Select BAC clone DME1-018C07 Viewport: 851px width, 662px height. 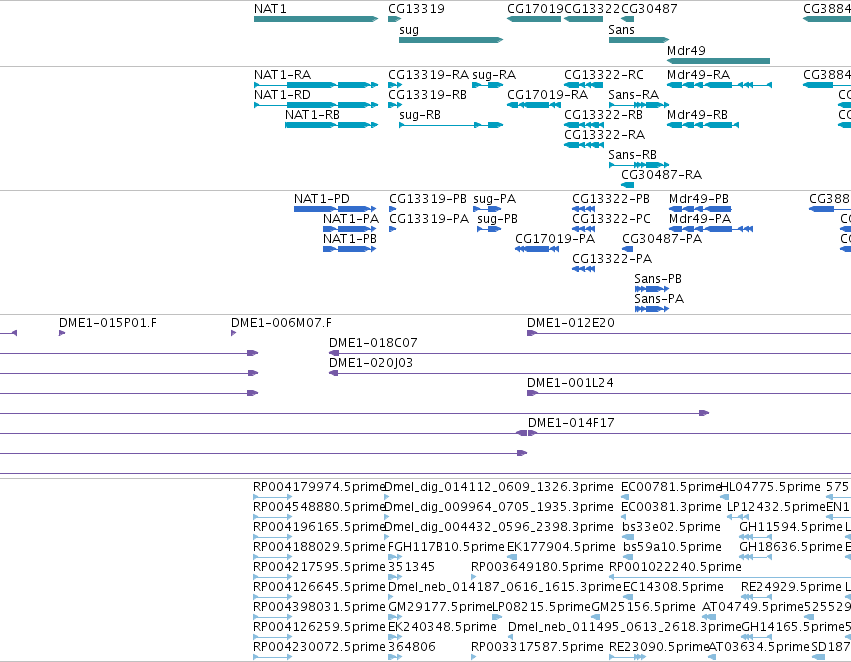click(590, 353)
